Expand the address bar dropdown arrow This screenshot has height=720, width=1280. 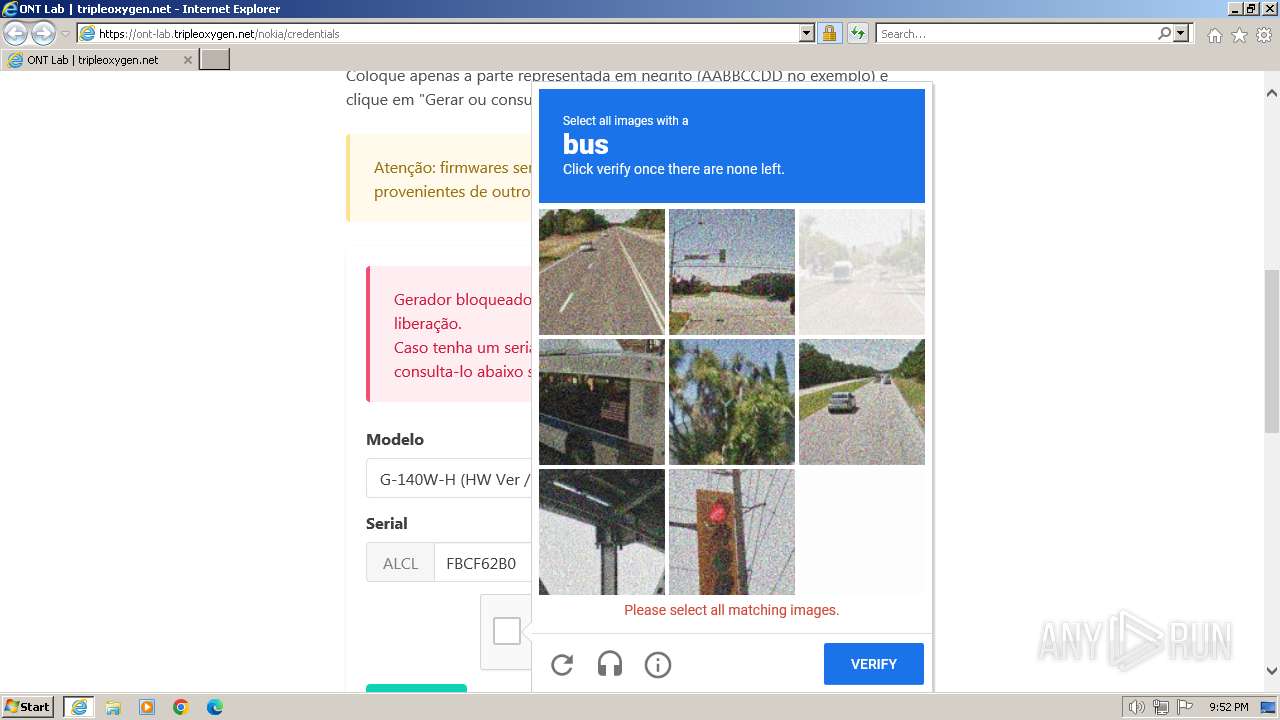[807, 33]
